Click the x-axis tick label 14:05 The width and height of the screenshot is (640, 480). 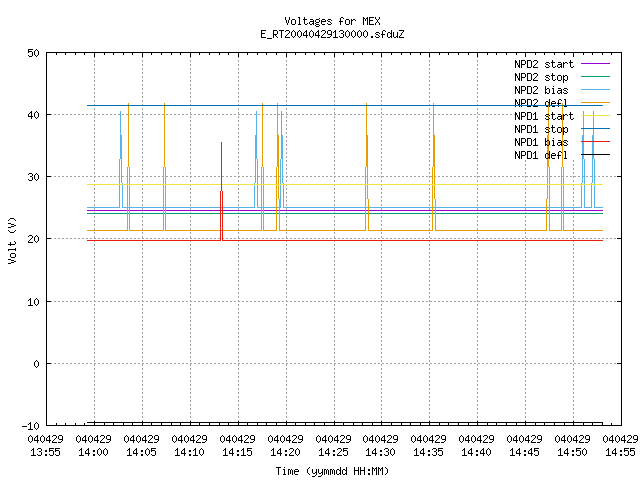[x=141, y=453]
